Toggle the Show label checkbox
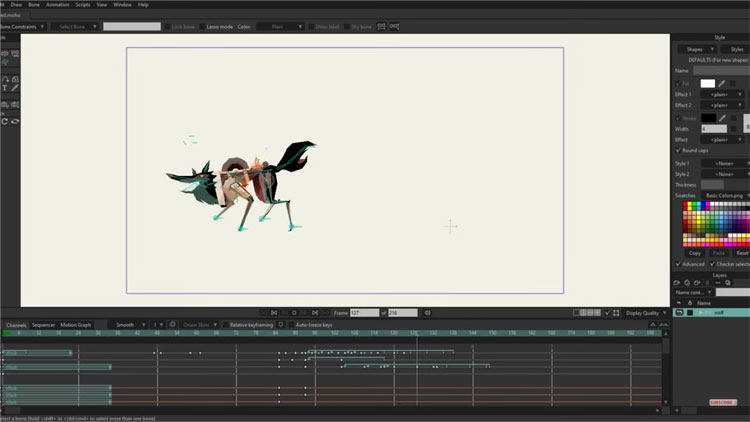The height and width of the screenshot is (422, 750). point(311,27)
